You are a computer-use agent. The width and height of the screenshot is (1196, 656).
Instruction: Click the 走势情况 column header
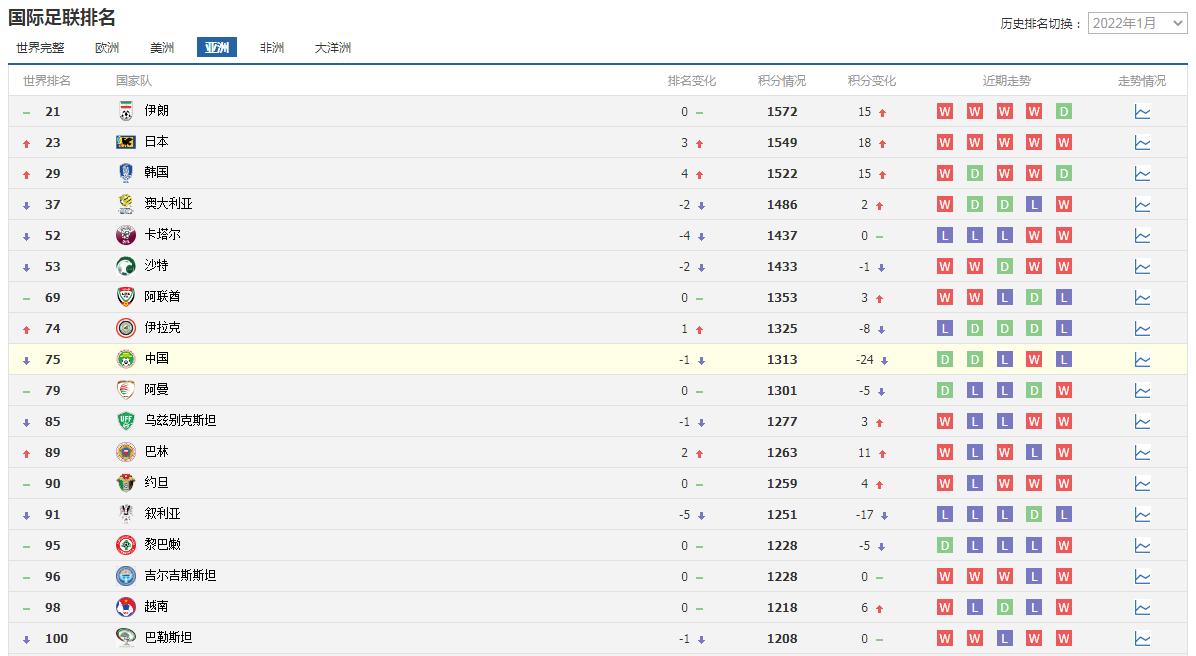(1142, 81)
